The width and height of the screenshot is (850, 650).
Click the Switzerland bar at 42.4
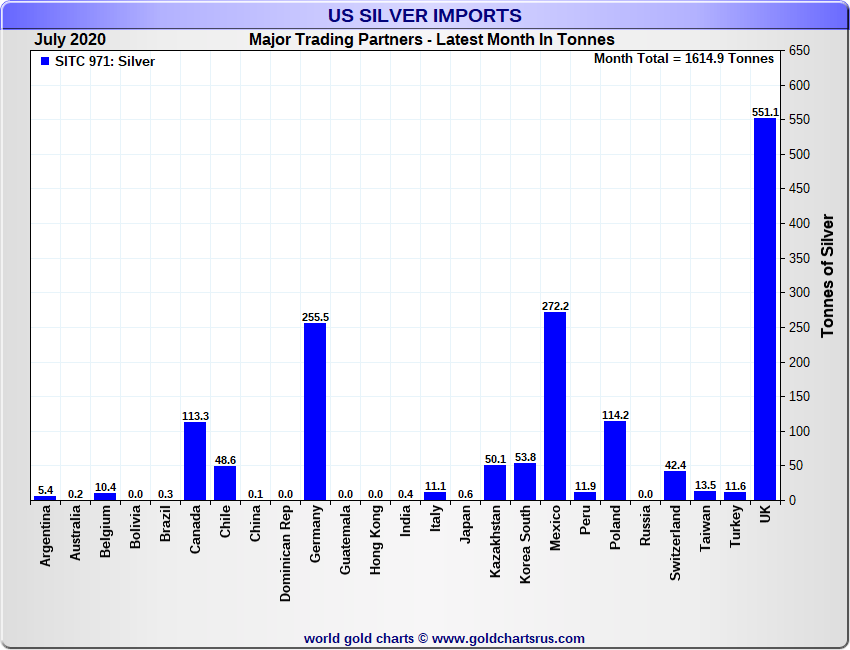click(675, 486)
